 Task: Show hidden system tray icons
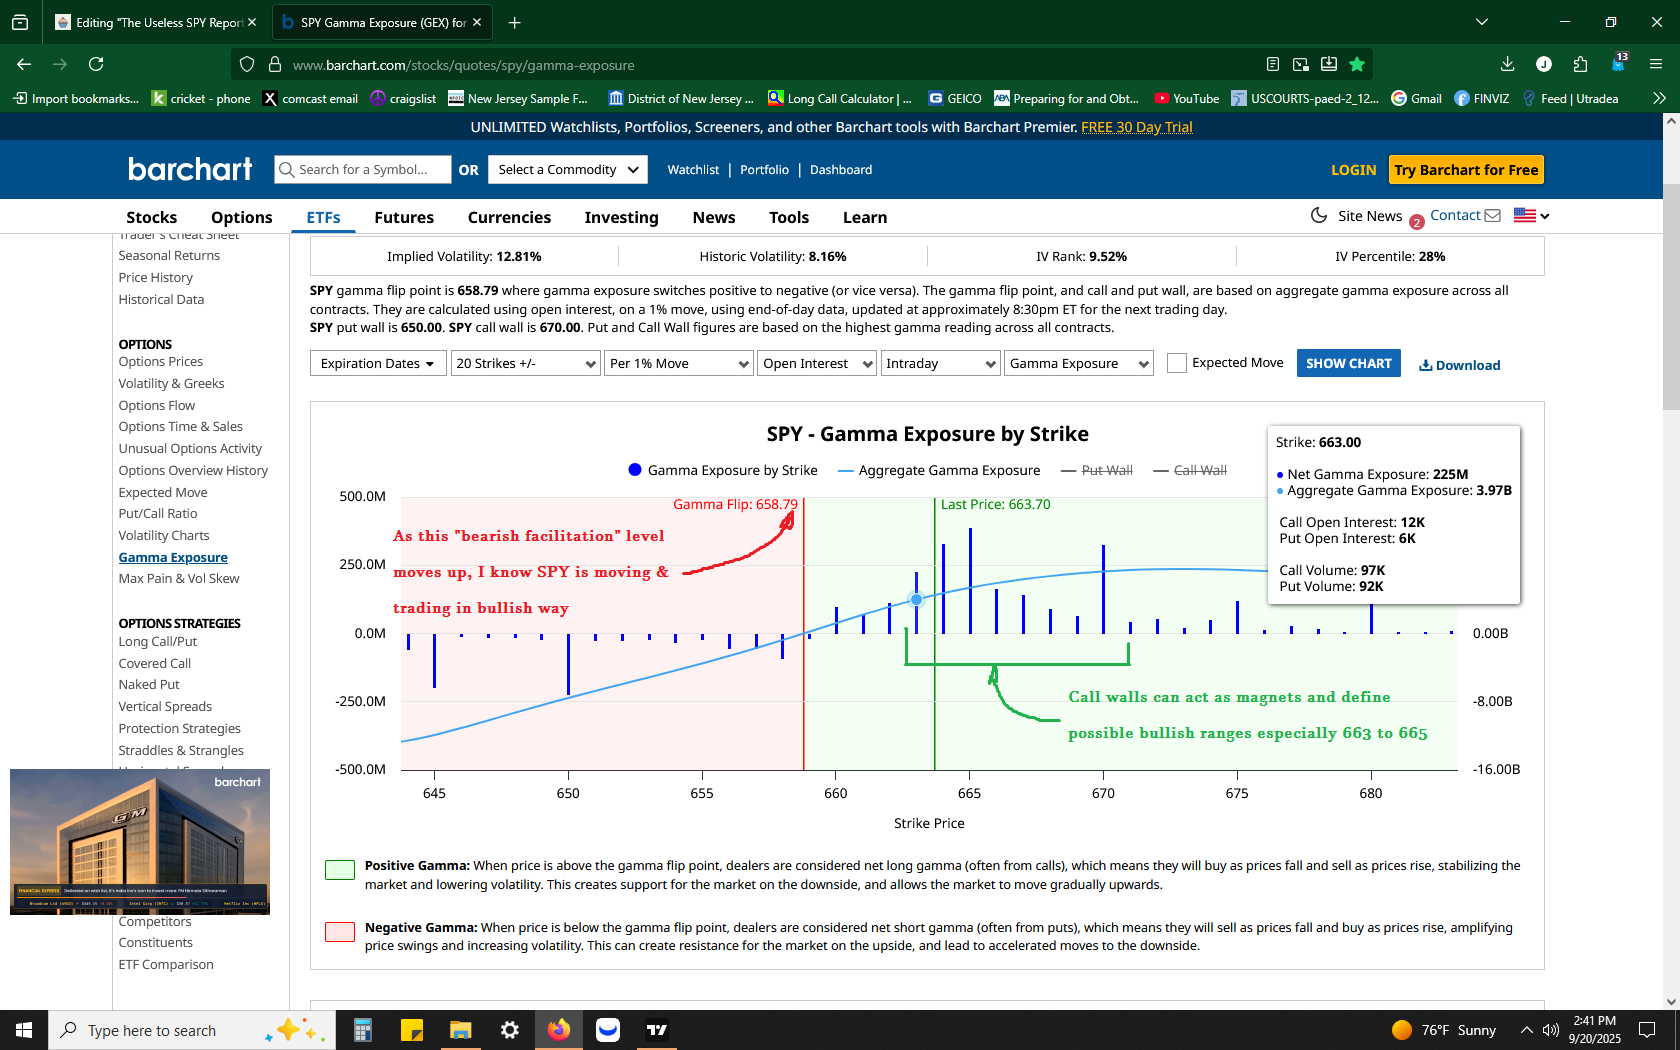coord(1526,1030)
